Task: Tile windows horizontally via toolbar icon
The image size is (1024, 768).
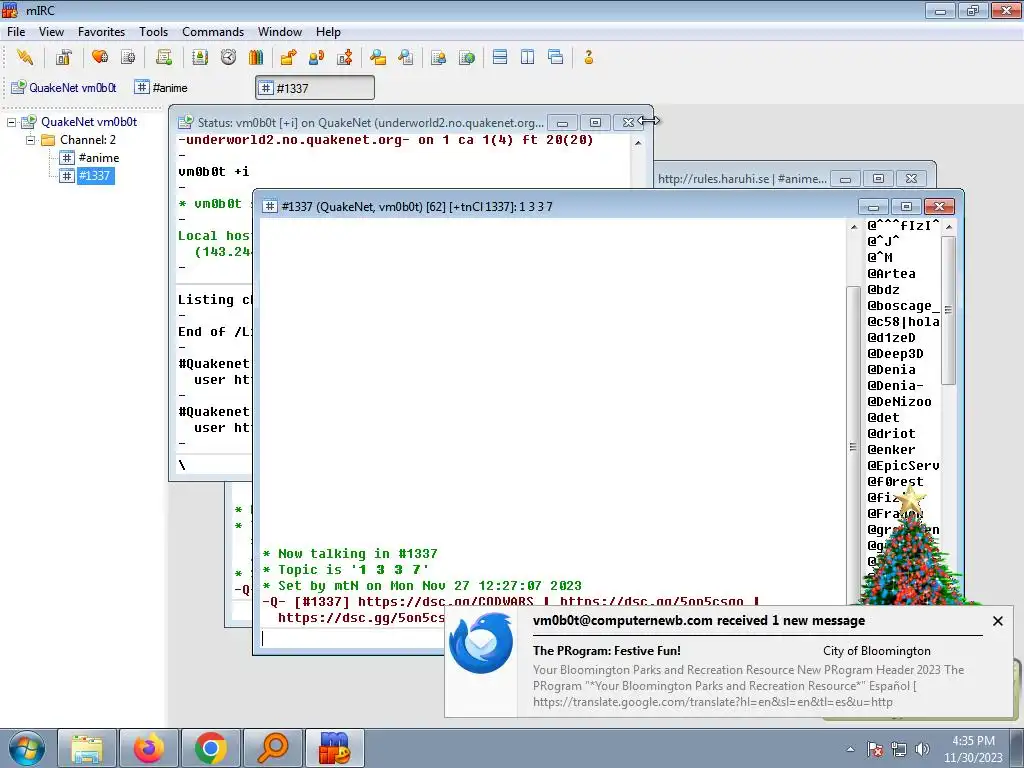Action: tap(500, 57)
